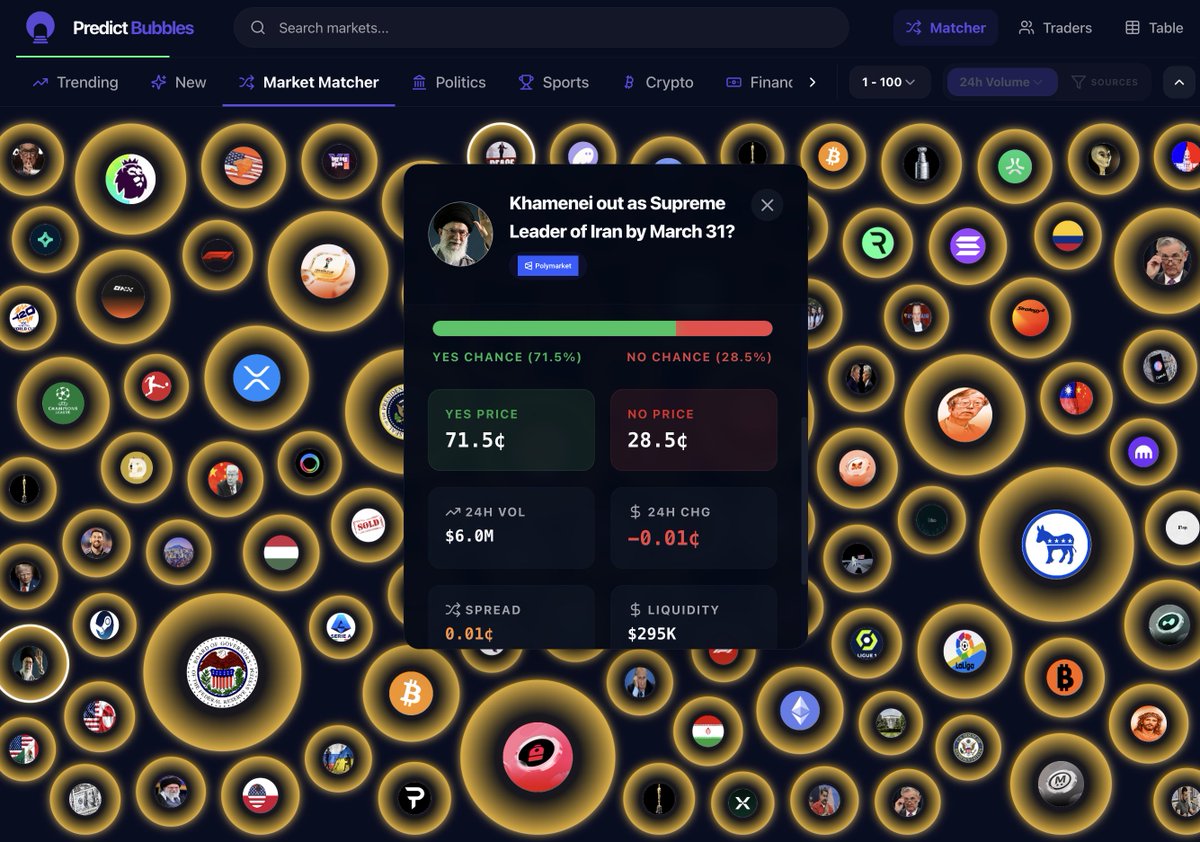Open the Traders view
Screen dimensions: 1200x842
click(1055, 28)
